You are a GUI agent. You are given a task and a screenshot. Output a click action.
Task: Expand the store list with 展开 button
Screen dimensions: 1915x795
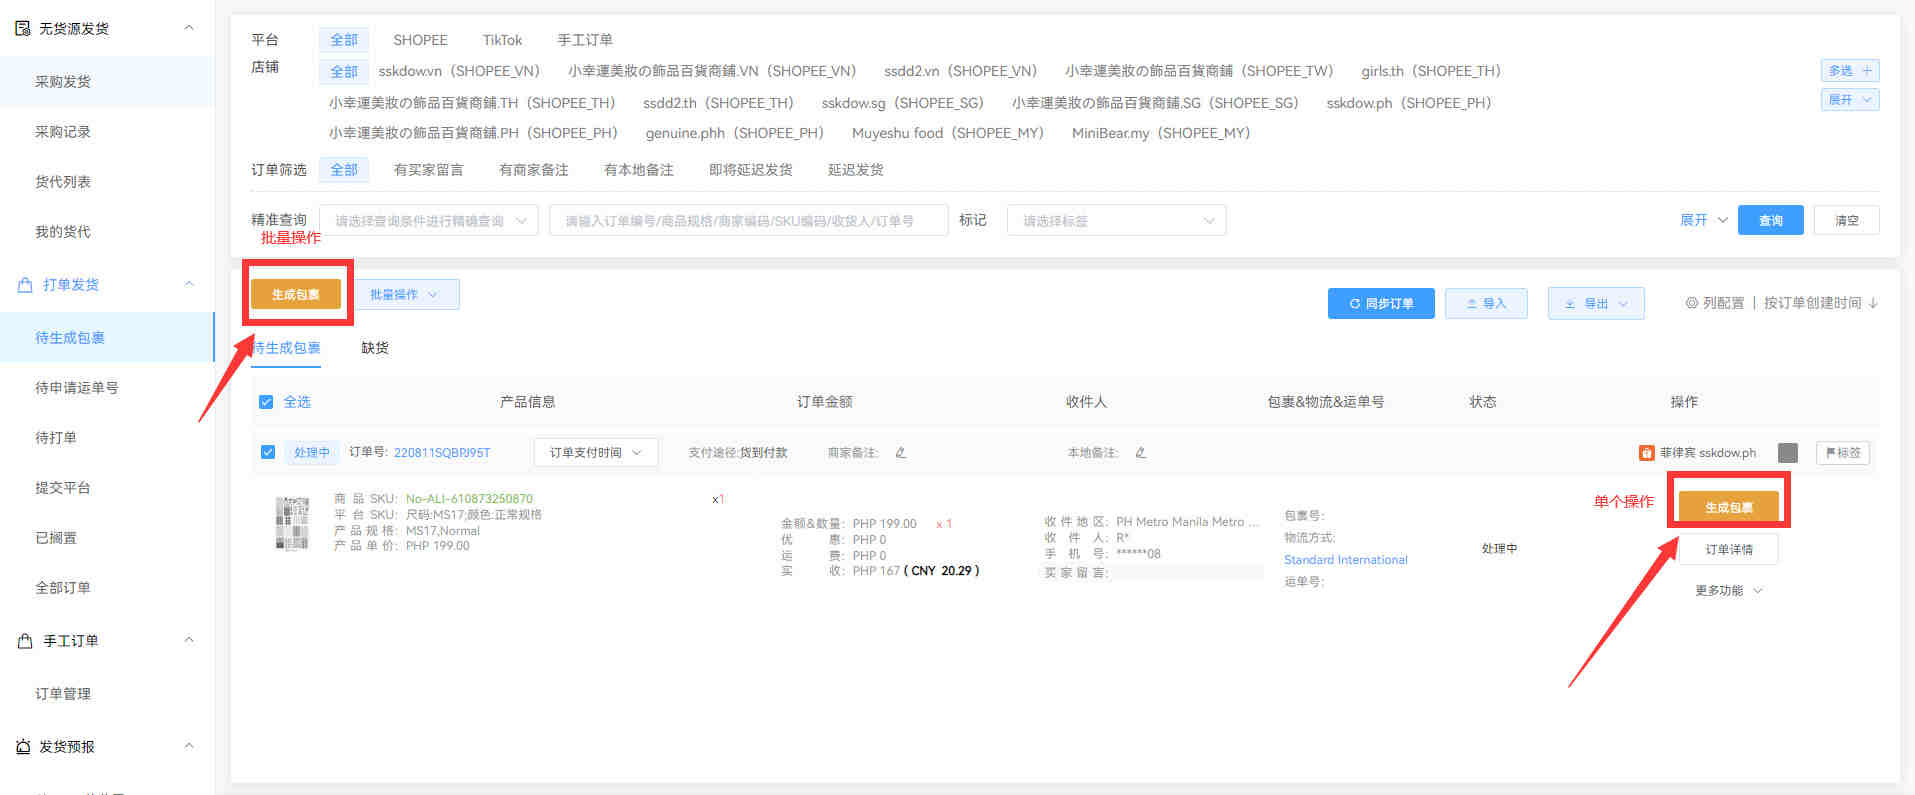(x=1850, y=100)
